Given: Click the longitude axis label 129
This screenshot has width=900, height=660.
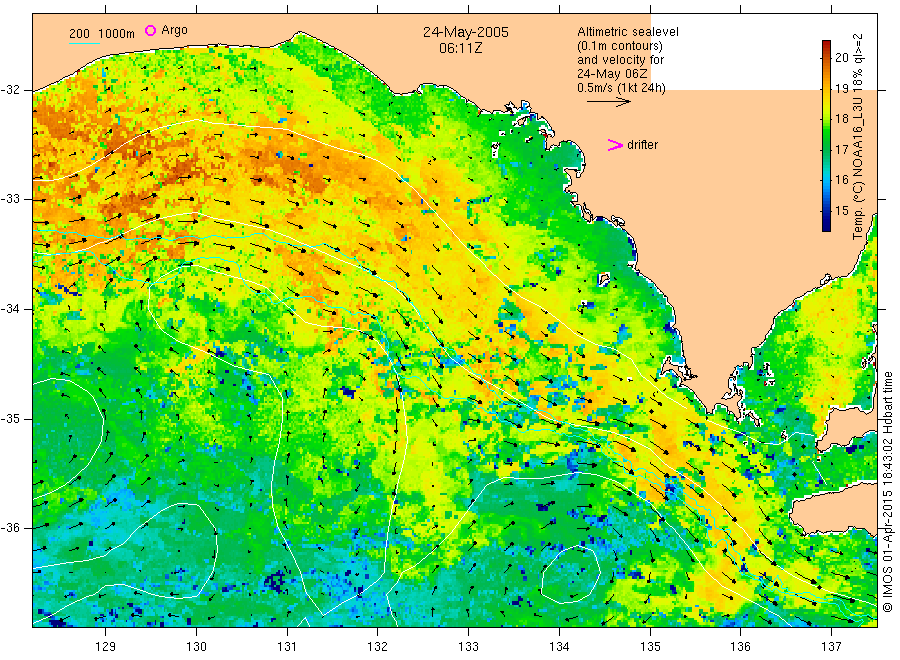Looking at the screenshot, I should [x=106, y=647].
